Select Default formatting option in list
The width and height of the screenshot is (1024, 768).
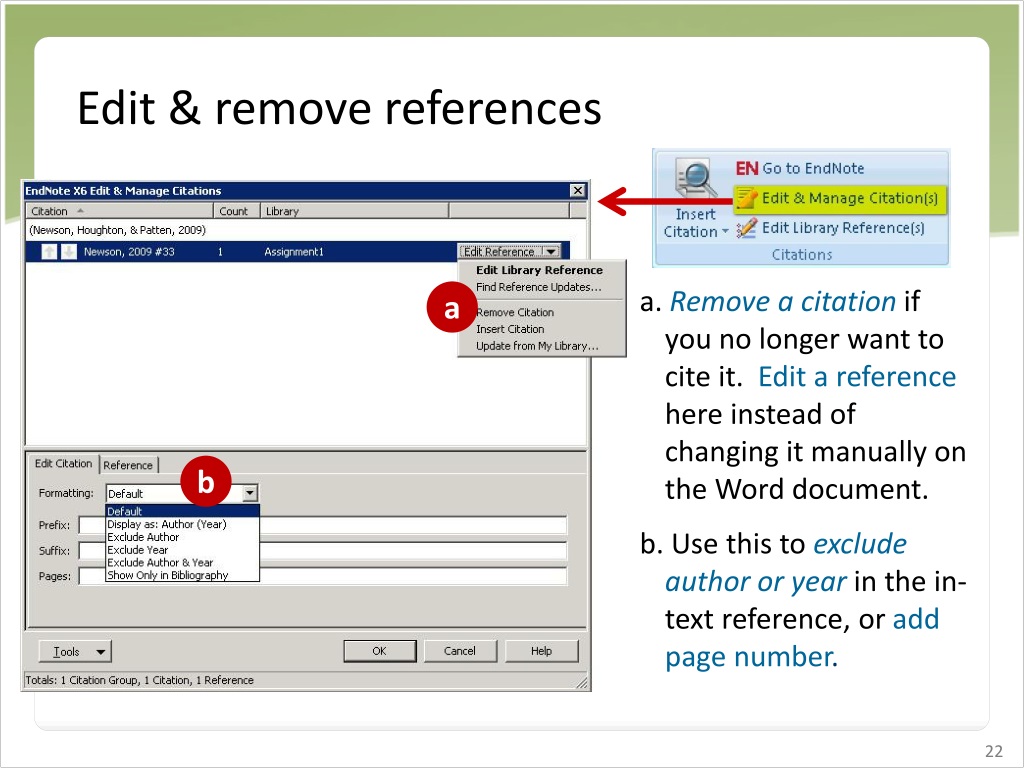(x=182, y=511)
